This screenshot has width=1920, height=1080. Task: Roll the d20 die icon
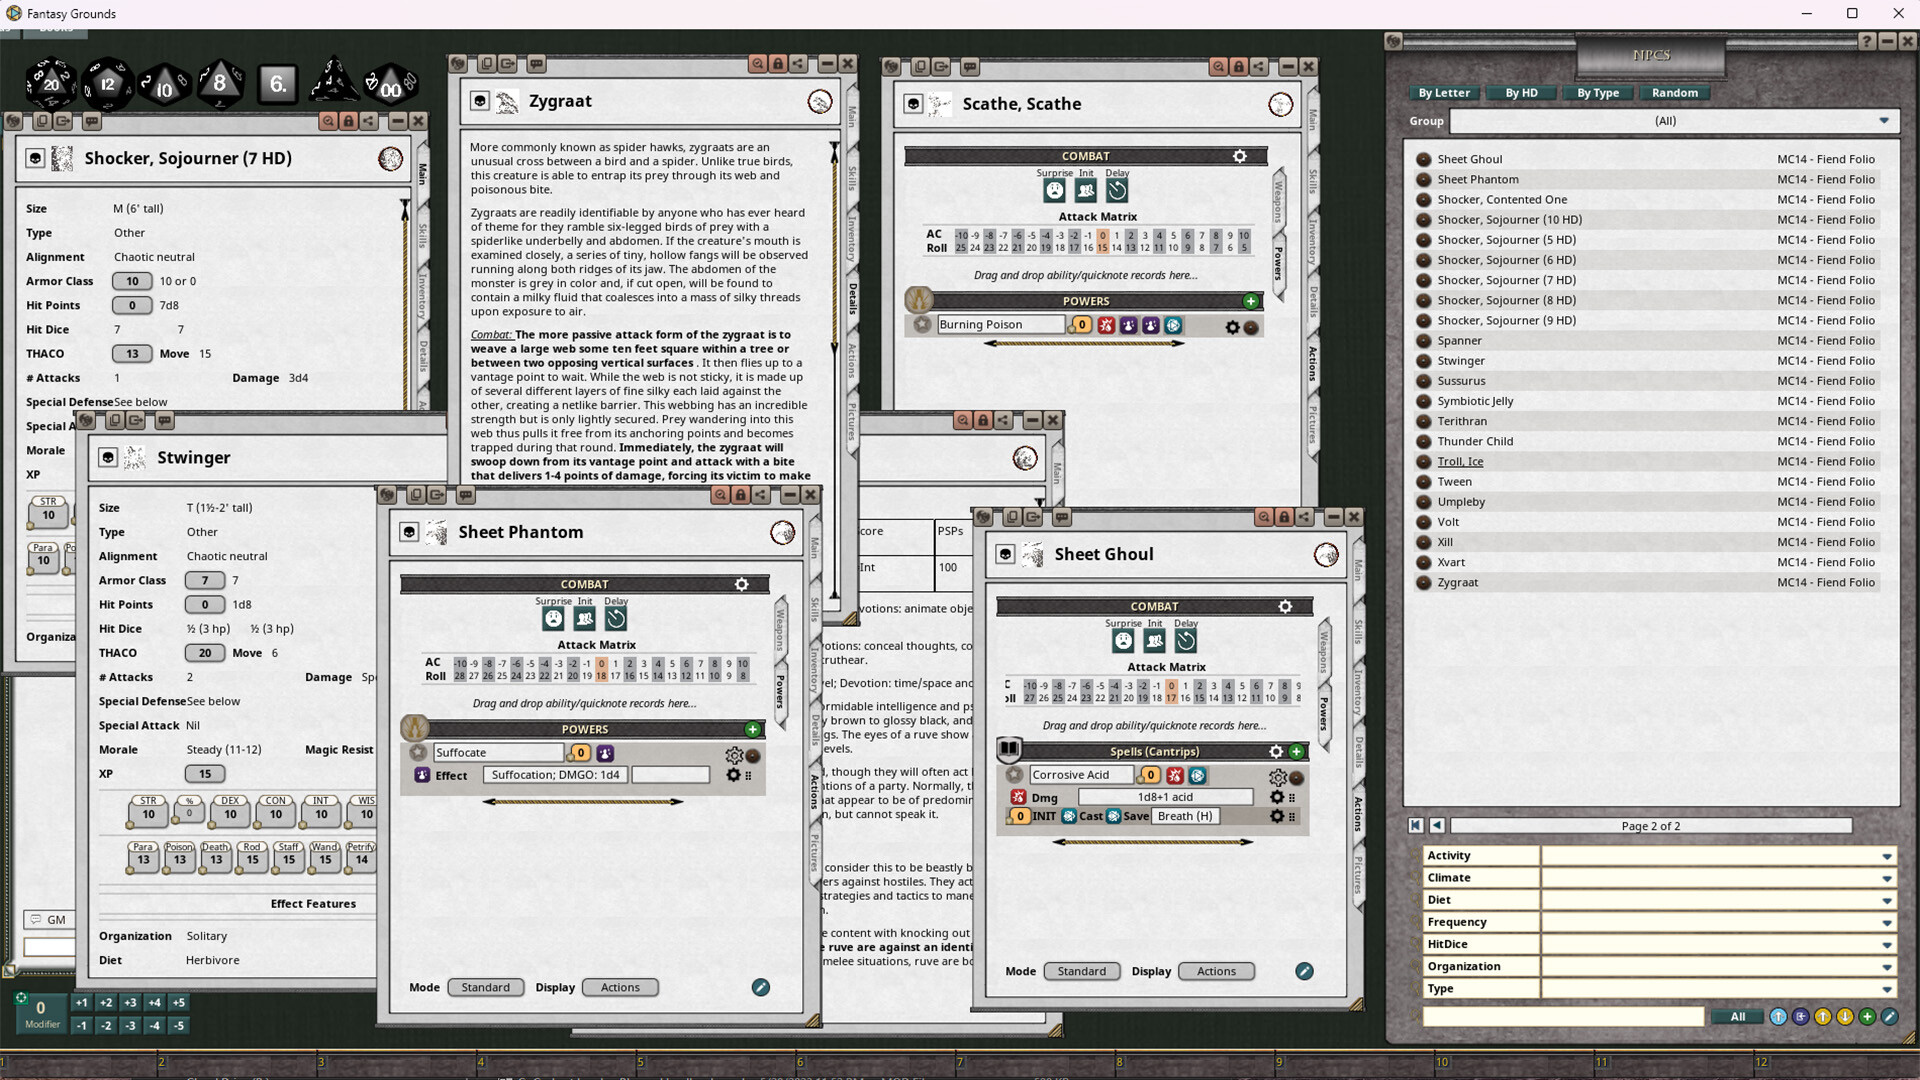49,84
